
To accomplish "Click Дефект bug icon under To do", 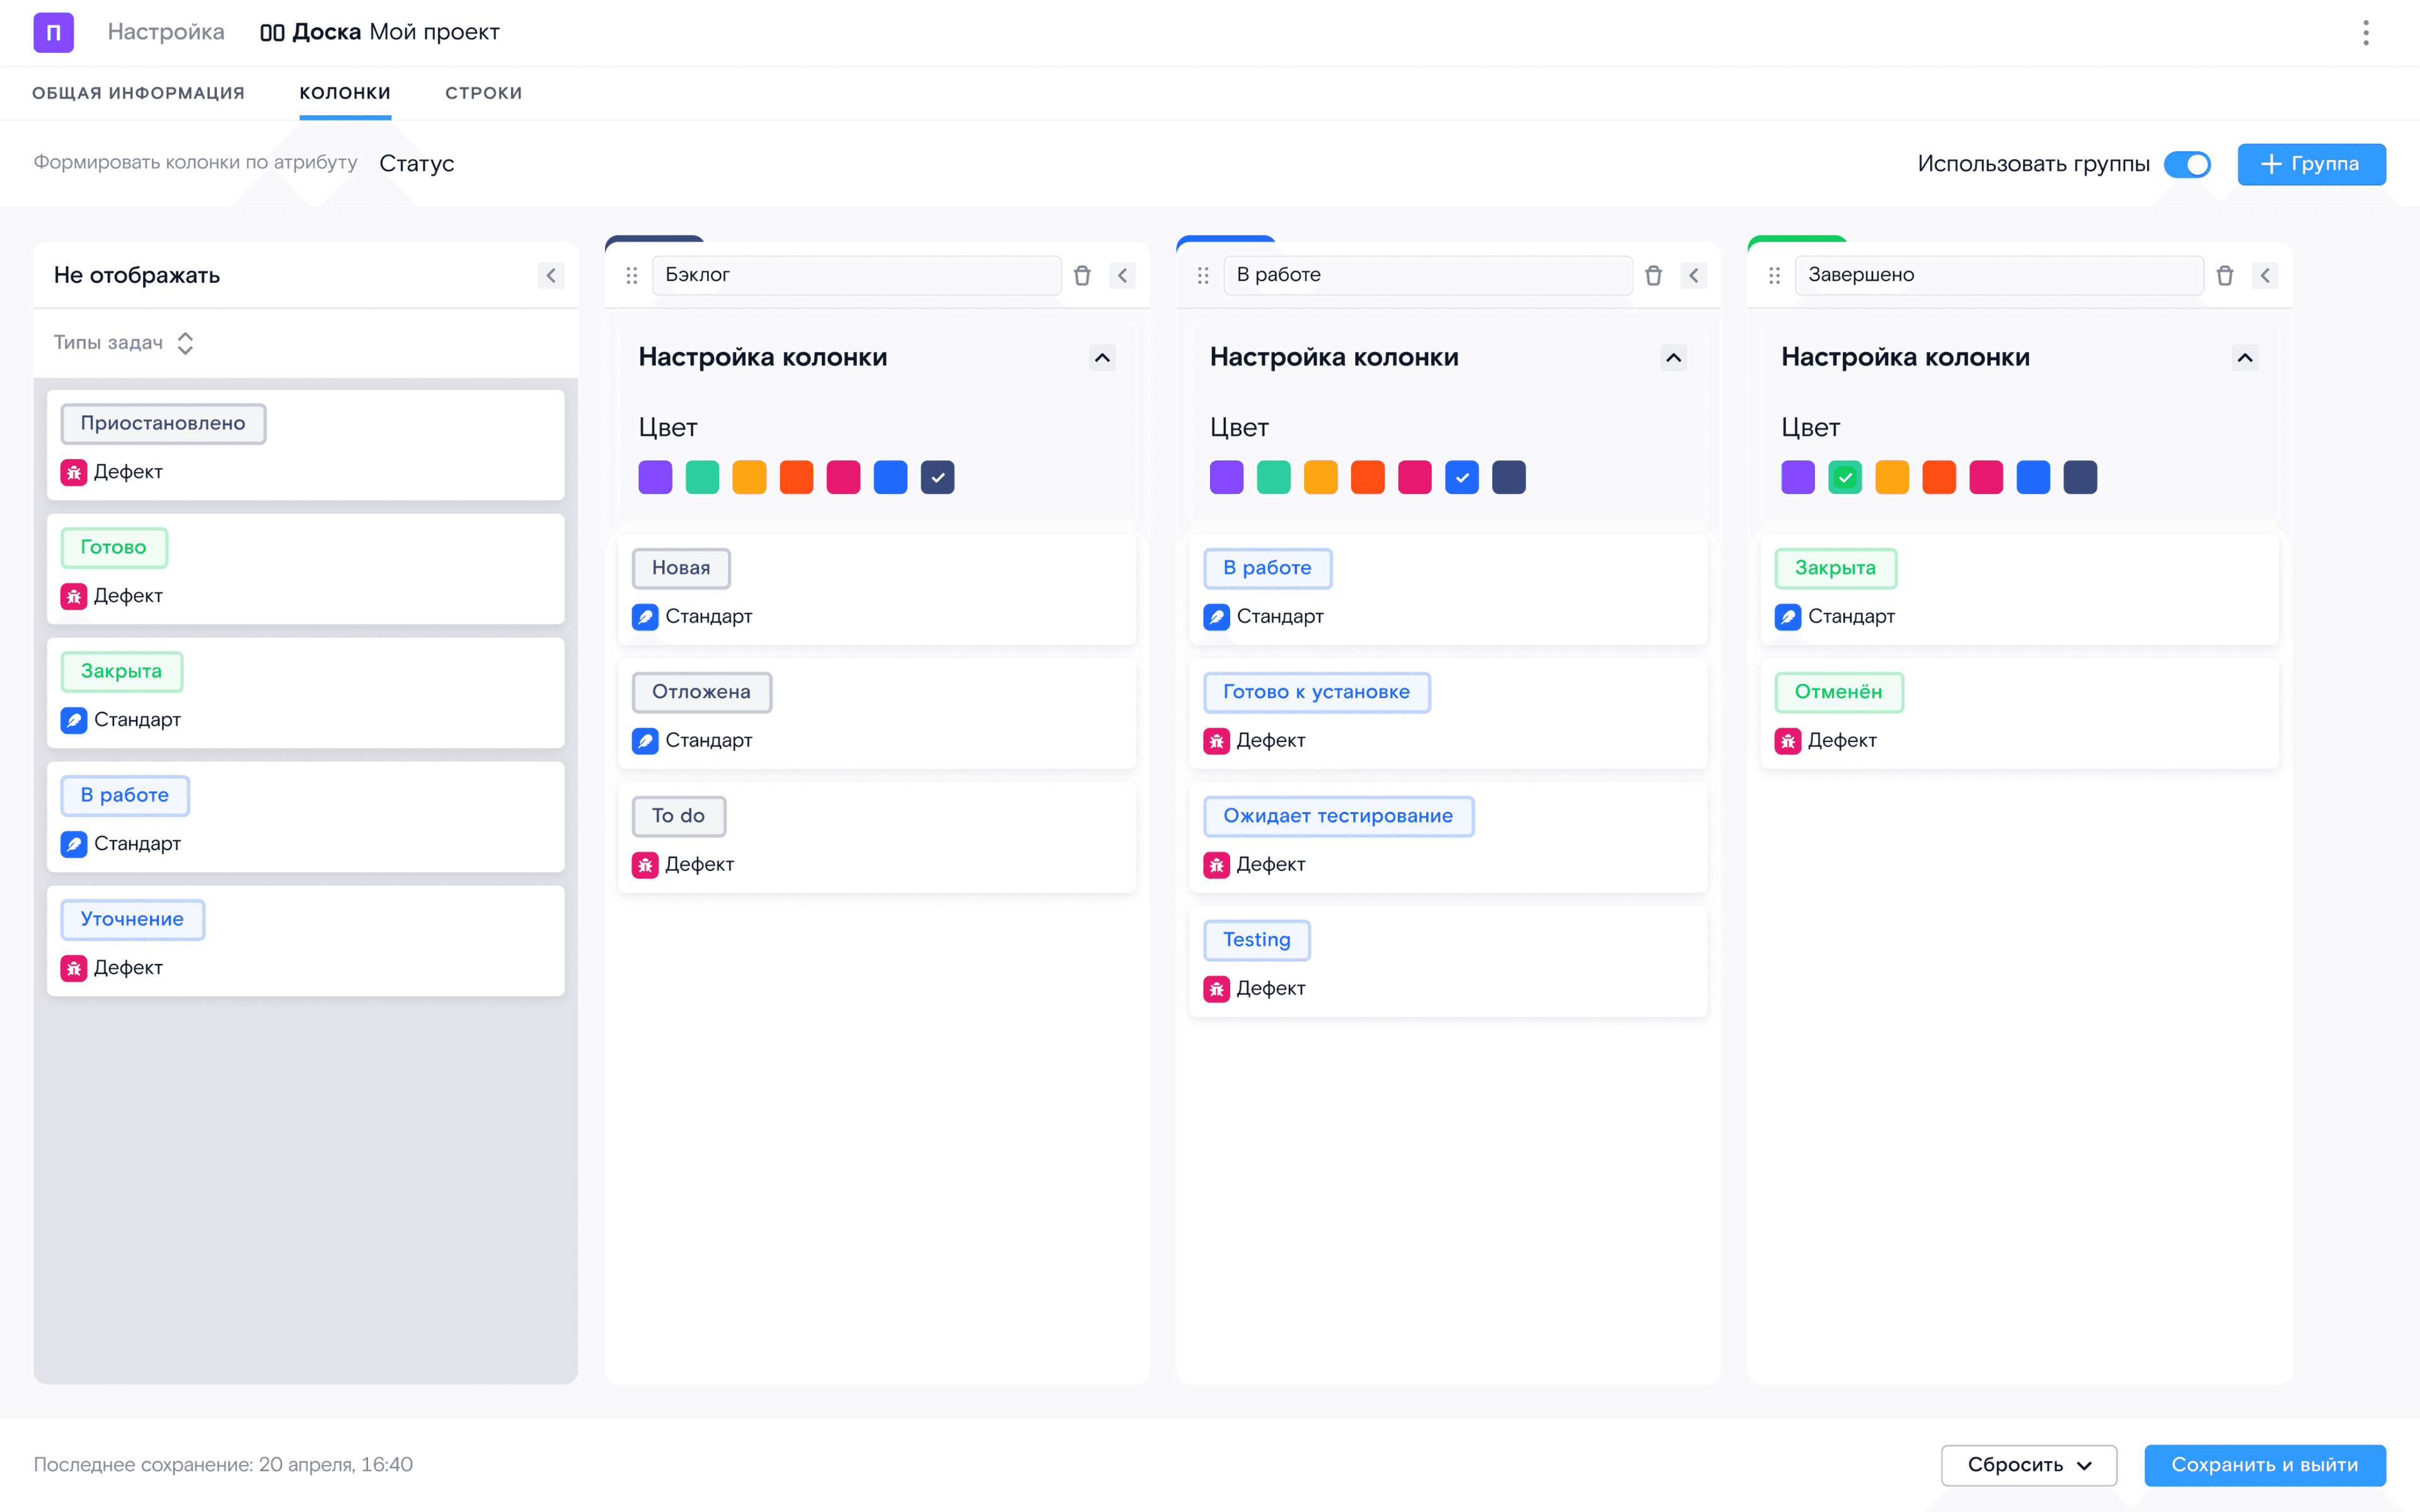I will coord(645,865).
